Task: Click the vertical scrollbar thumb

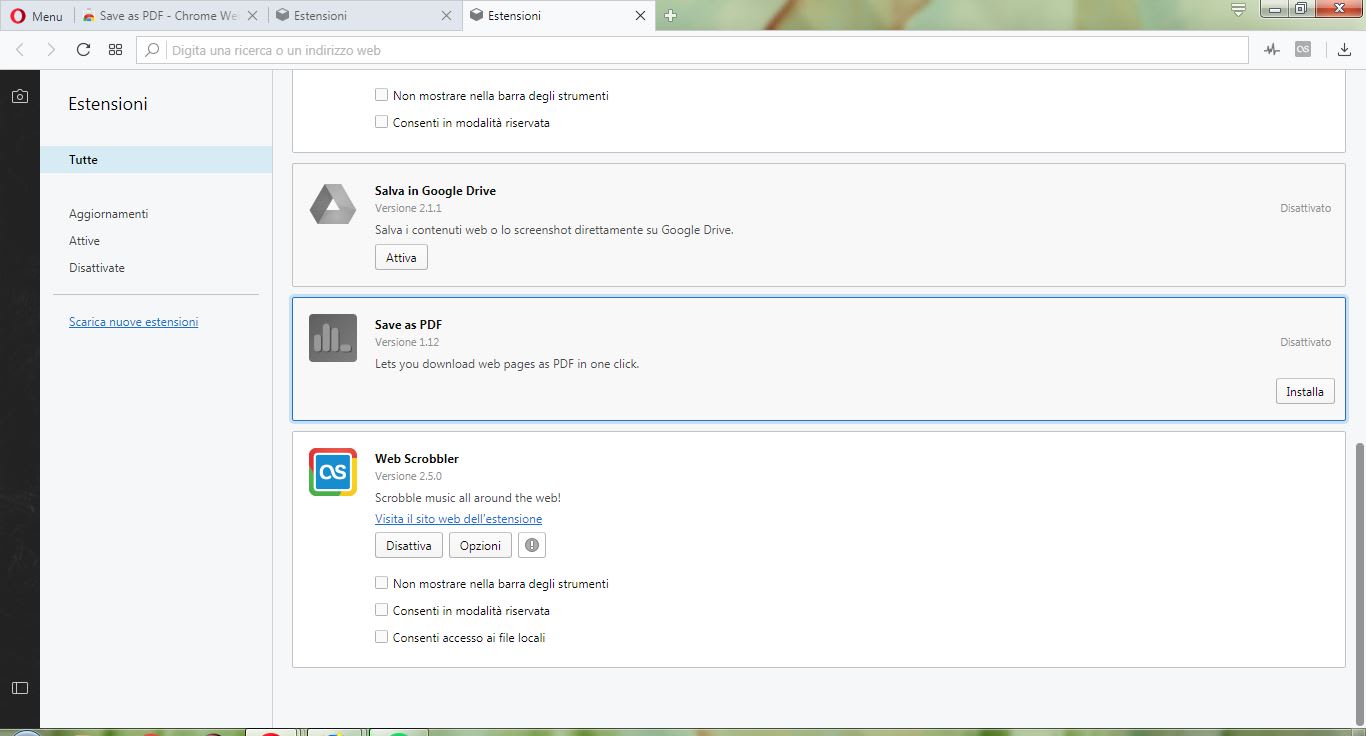Action: click(x=1359, y=583)
